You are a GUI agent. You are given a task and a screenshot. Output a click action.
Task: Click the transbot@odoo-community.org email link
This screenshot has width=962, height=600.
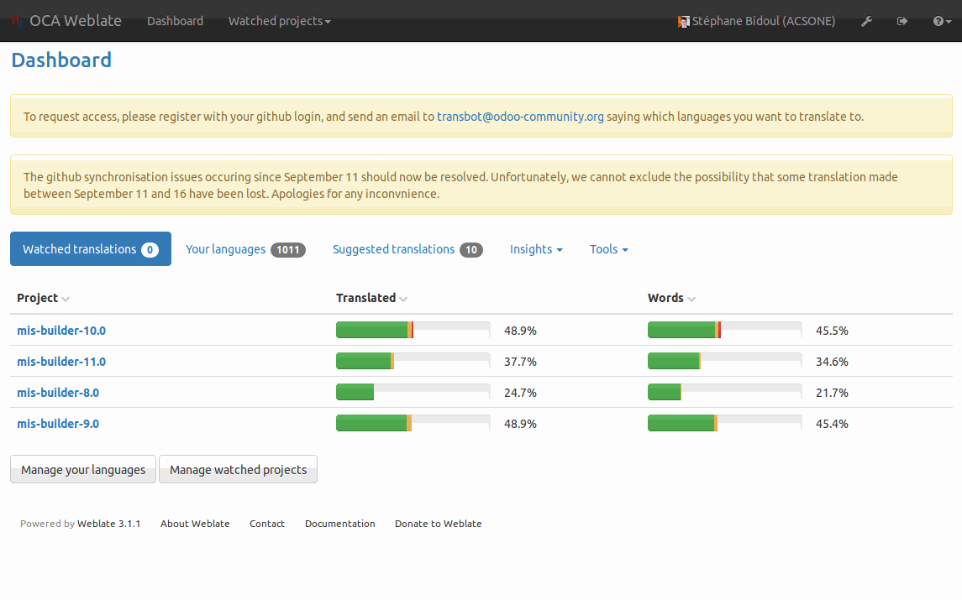[520, 116]
